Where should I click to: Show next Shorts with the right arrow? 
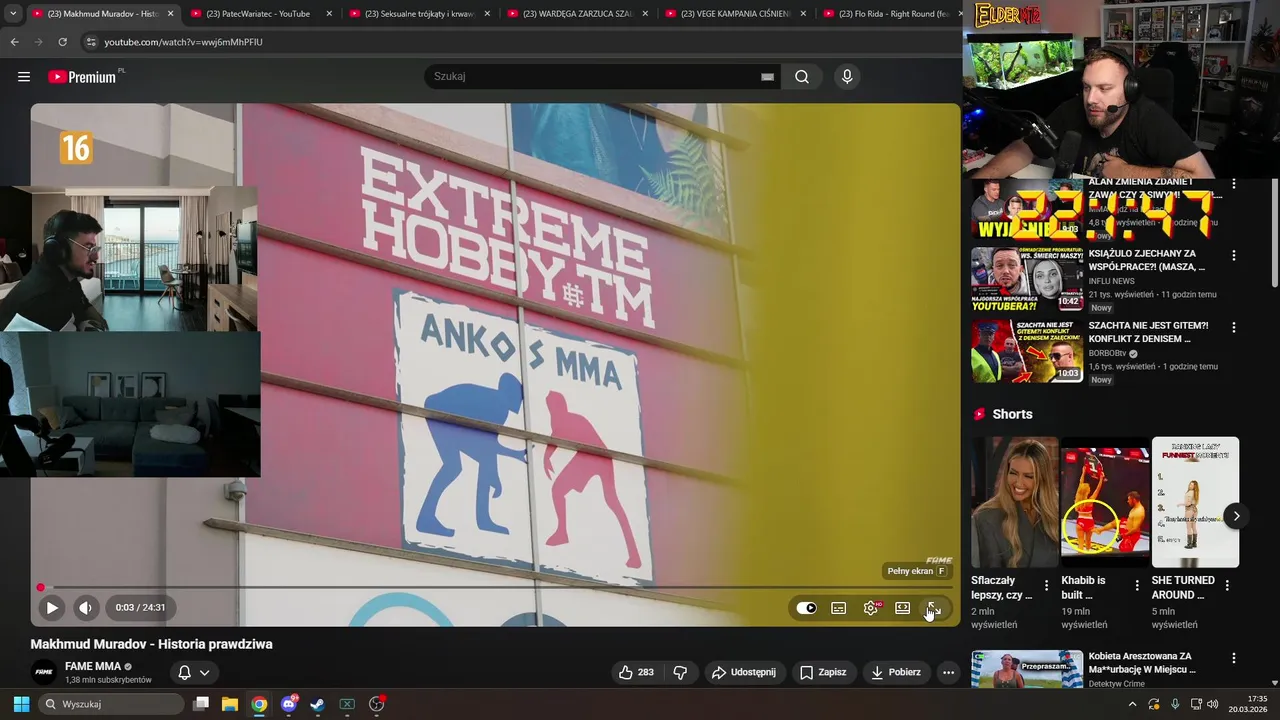(x=1236, y=516)
